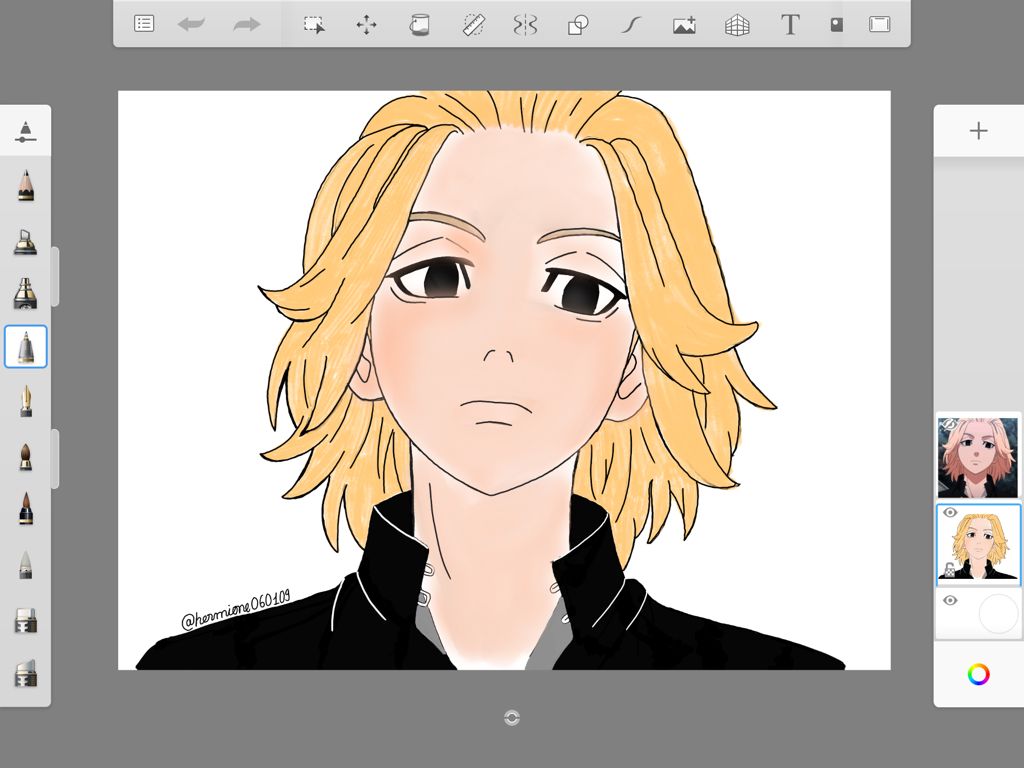The width and height of the screenshot is (1024, 768).
Task: Toggle full-screen UI from the toolbar
Action: 880,25
